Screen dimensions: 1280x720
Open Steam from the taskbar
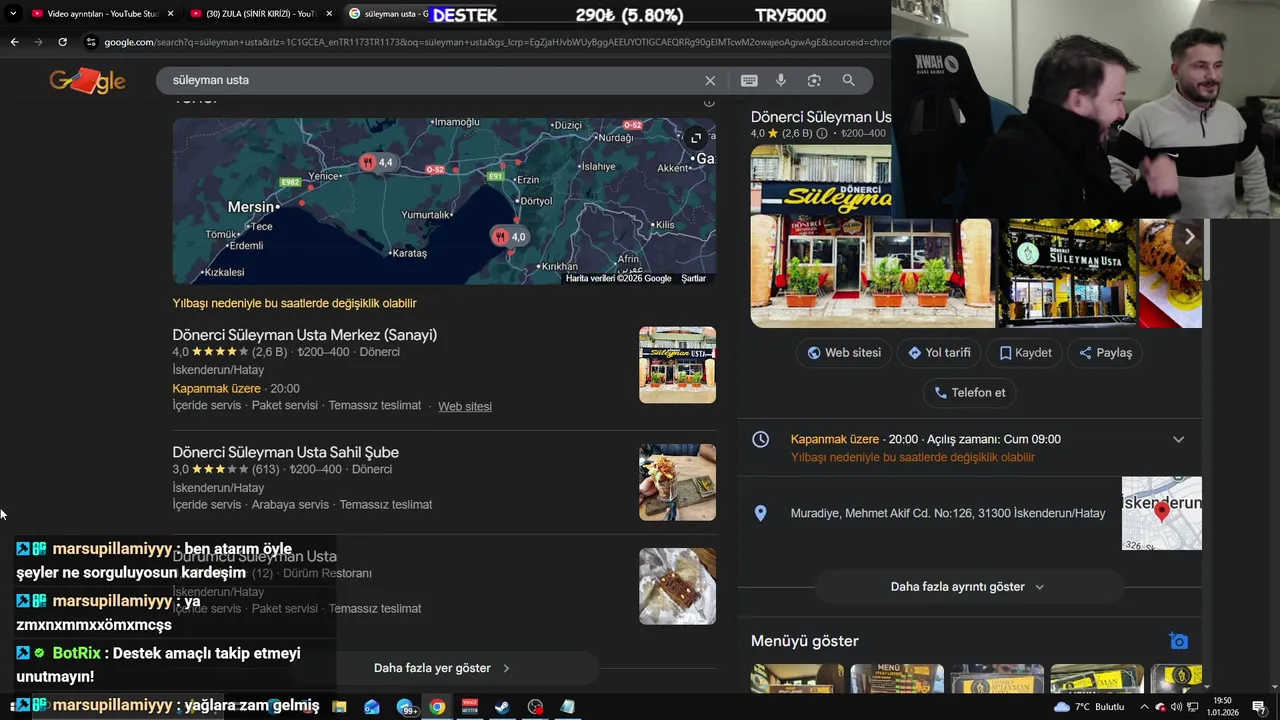[x=502, y=707]
